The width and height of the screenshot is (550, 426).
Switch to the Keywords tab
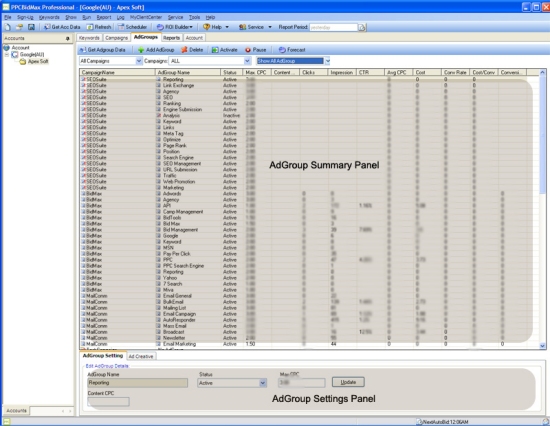tap(89, 38)
